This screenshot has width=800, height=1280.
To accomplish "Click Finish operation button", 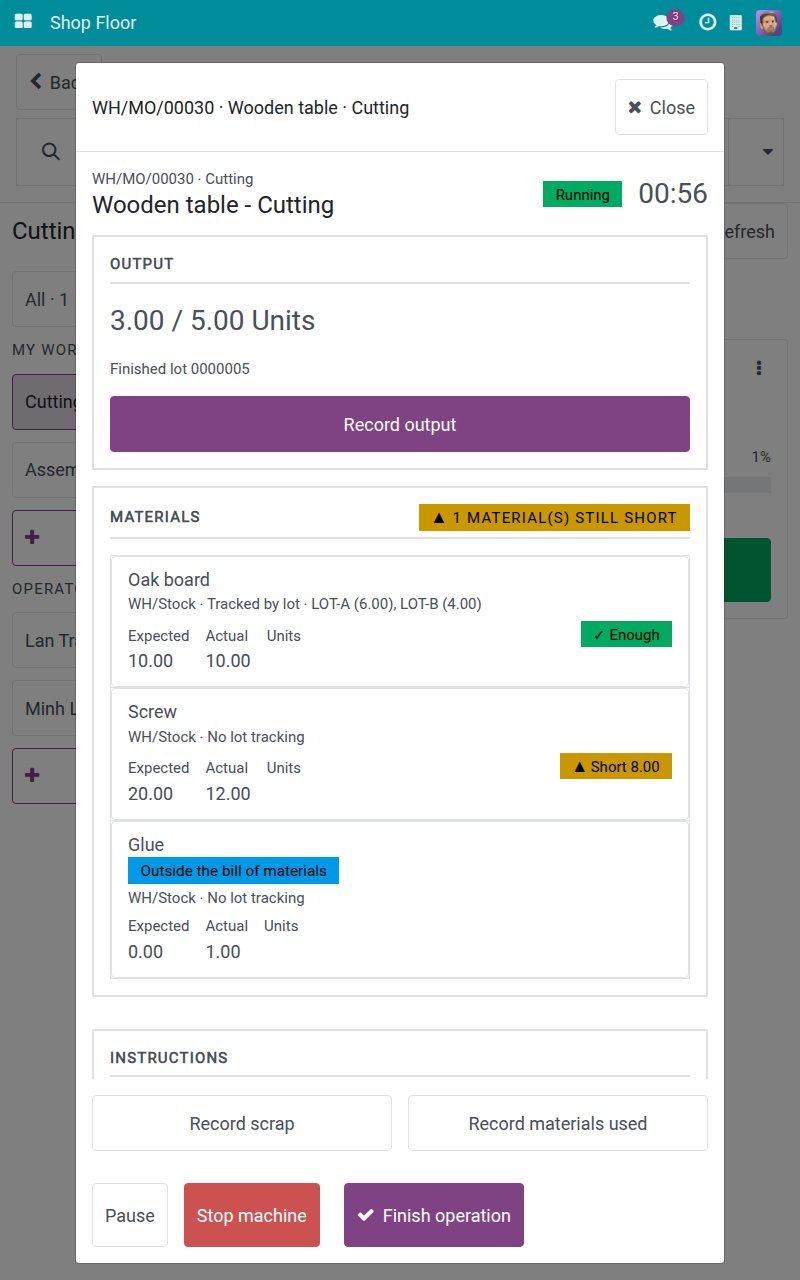I will pyautogui.click(x=434, y=1215).
